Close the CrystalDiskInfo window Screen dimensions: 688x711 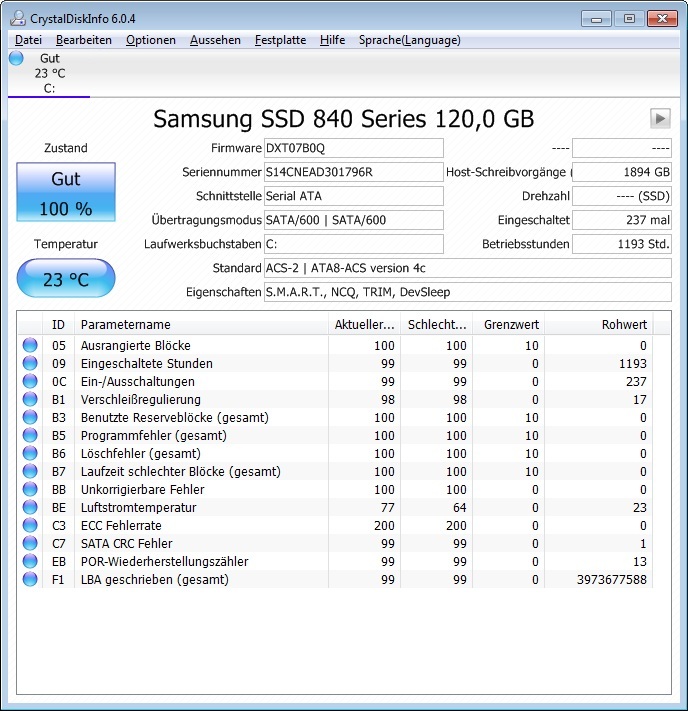(663, 19)
